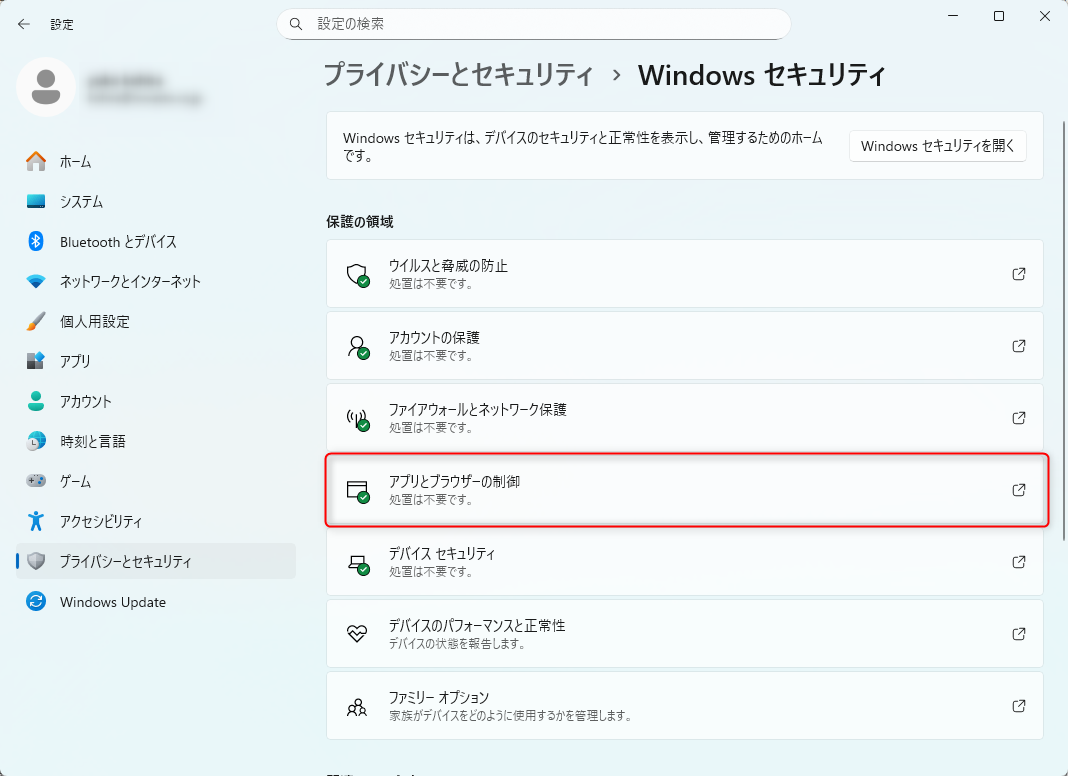Image resolution: width=1068 pixels, height=776 pixels.
Task: Click the ゲーム controller icon
Action: point(35,481)
